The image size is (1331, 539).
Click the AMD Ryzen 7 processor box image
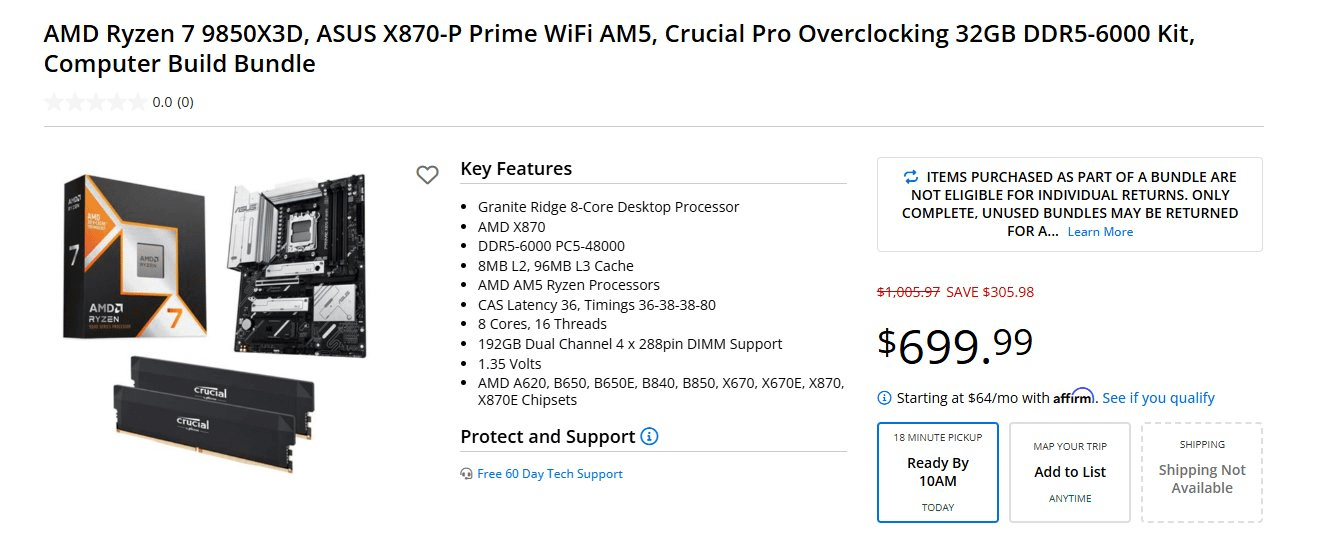(137, 256)
